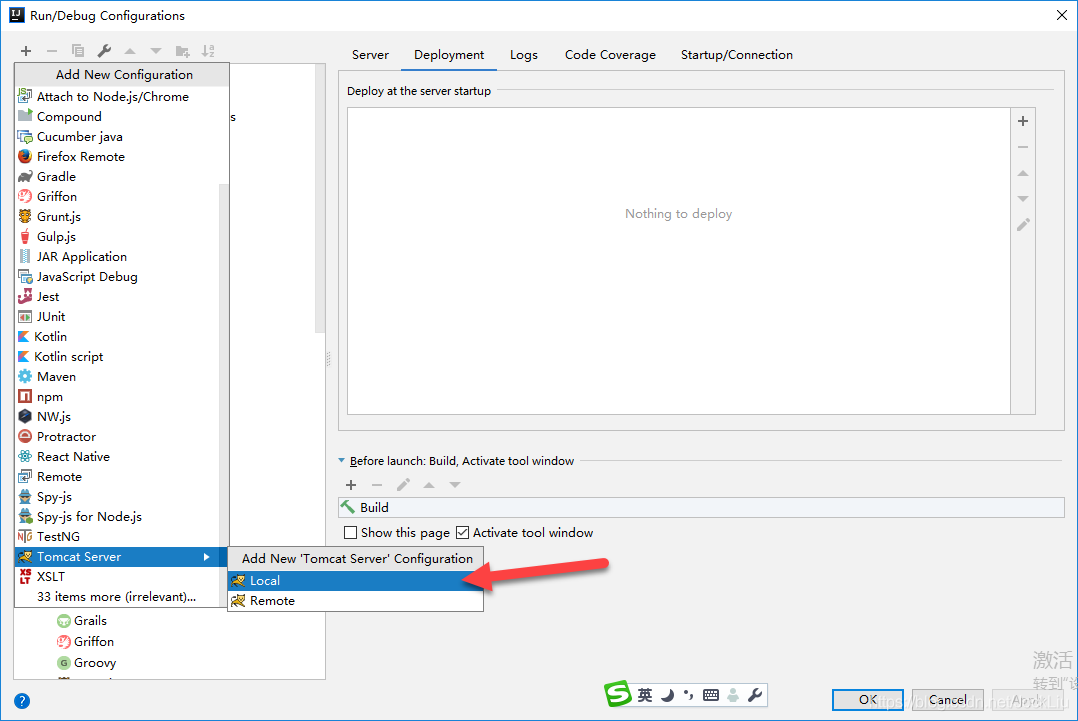Switch IME language via 英 indicator
Image resolution: width=1078 pixels, height=721 pixels.
click(645, 696)
